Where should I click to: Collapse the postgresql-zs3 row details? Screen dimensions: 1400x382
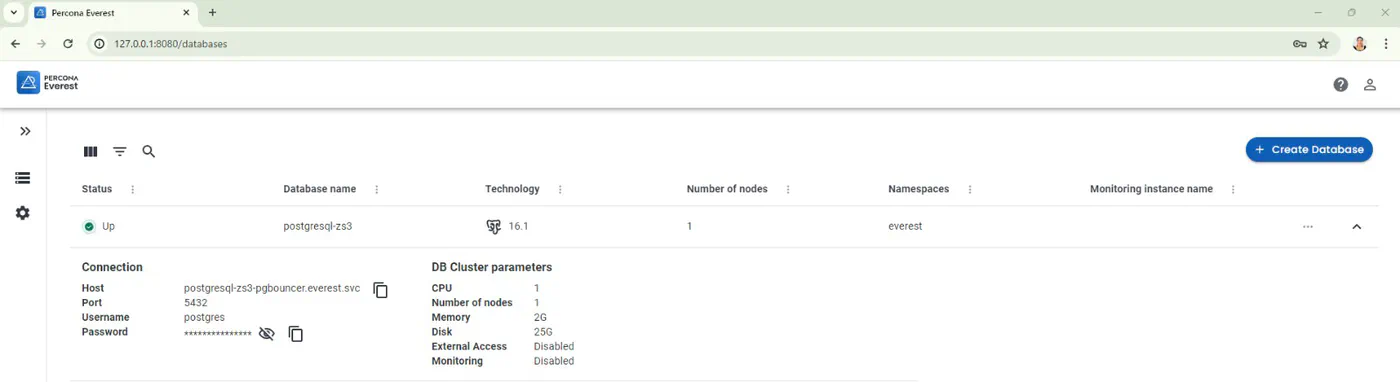(1357, 227)
